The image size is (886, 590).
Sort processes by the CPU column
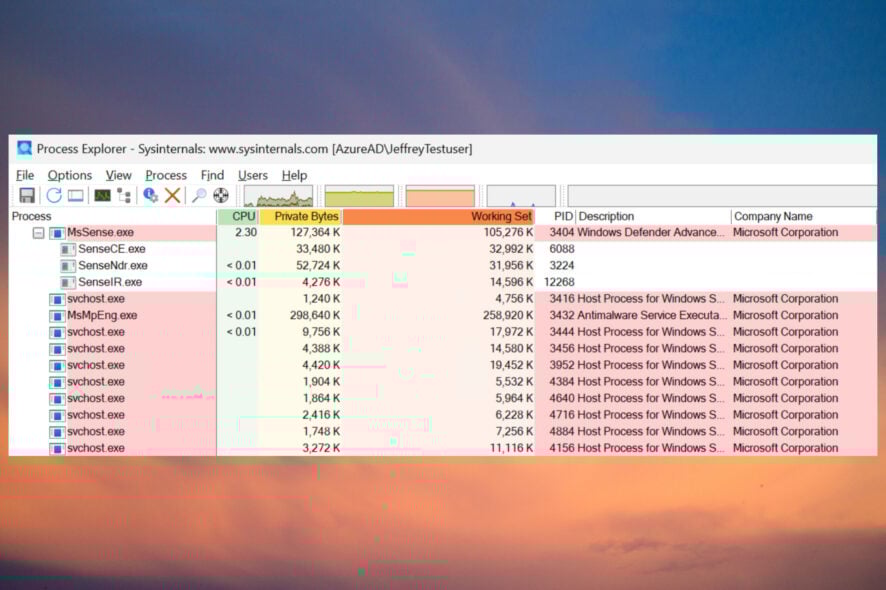coord(240,215)
